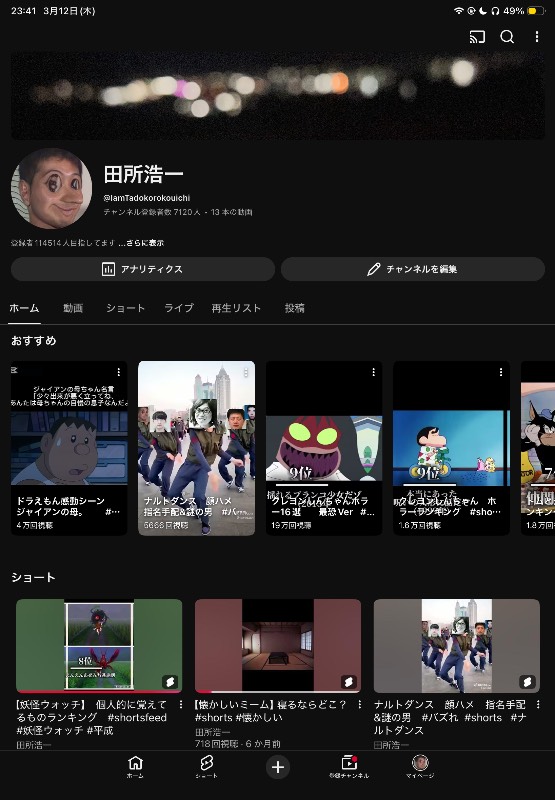Tap チャンネルを編集 edit channel button
The width and height of the screenshot is (555, 800).
point(413,269)
